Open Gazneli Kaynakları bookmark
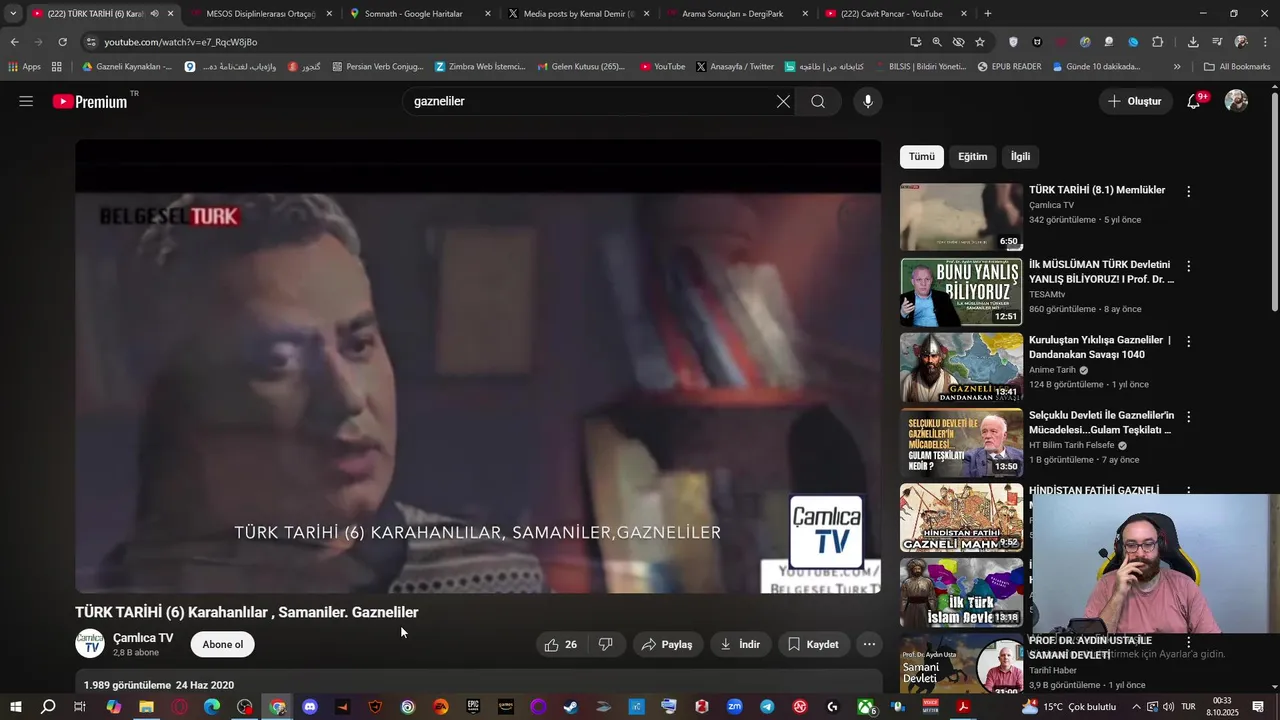This screenshot has height=720, width=1280. (127, 67)
